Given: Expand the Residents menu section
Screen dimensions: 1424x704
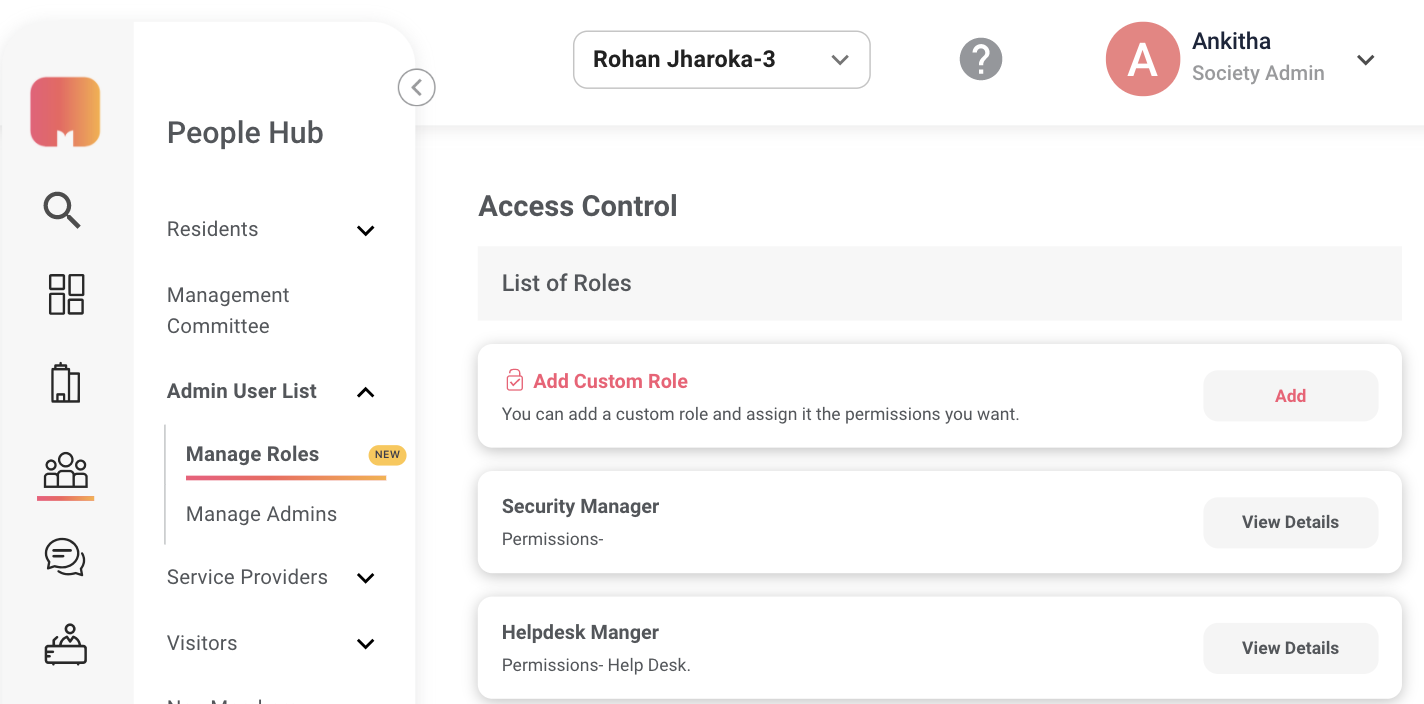Looking at the screenshot, I should (366, 231).
